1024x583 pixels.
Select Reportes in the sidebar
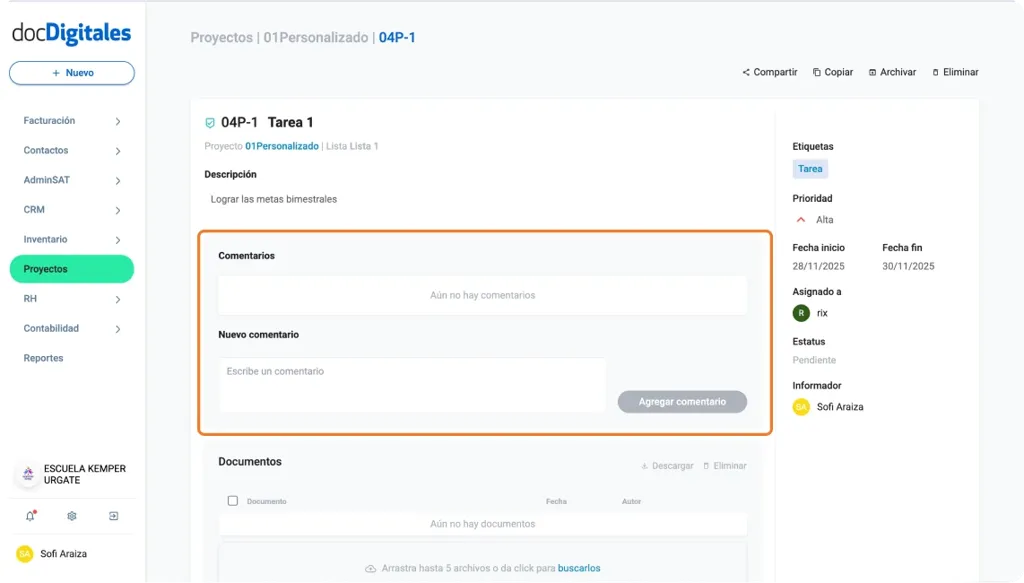pos(43,357)
